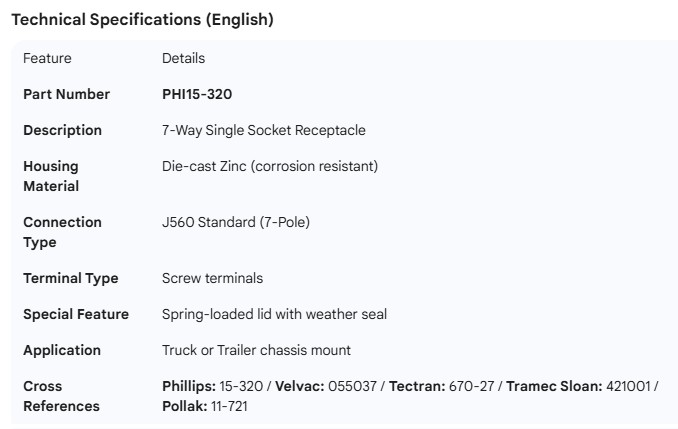Click the Pollak 11-721 cross reference
The width and height of the screenshot is (678, 429).
[x=205, y=406]
